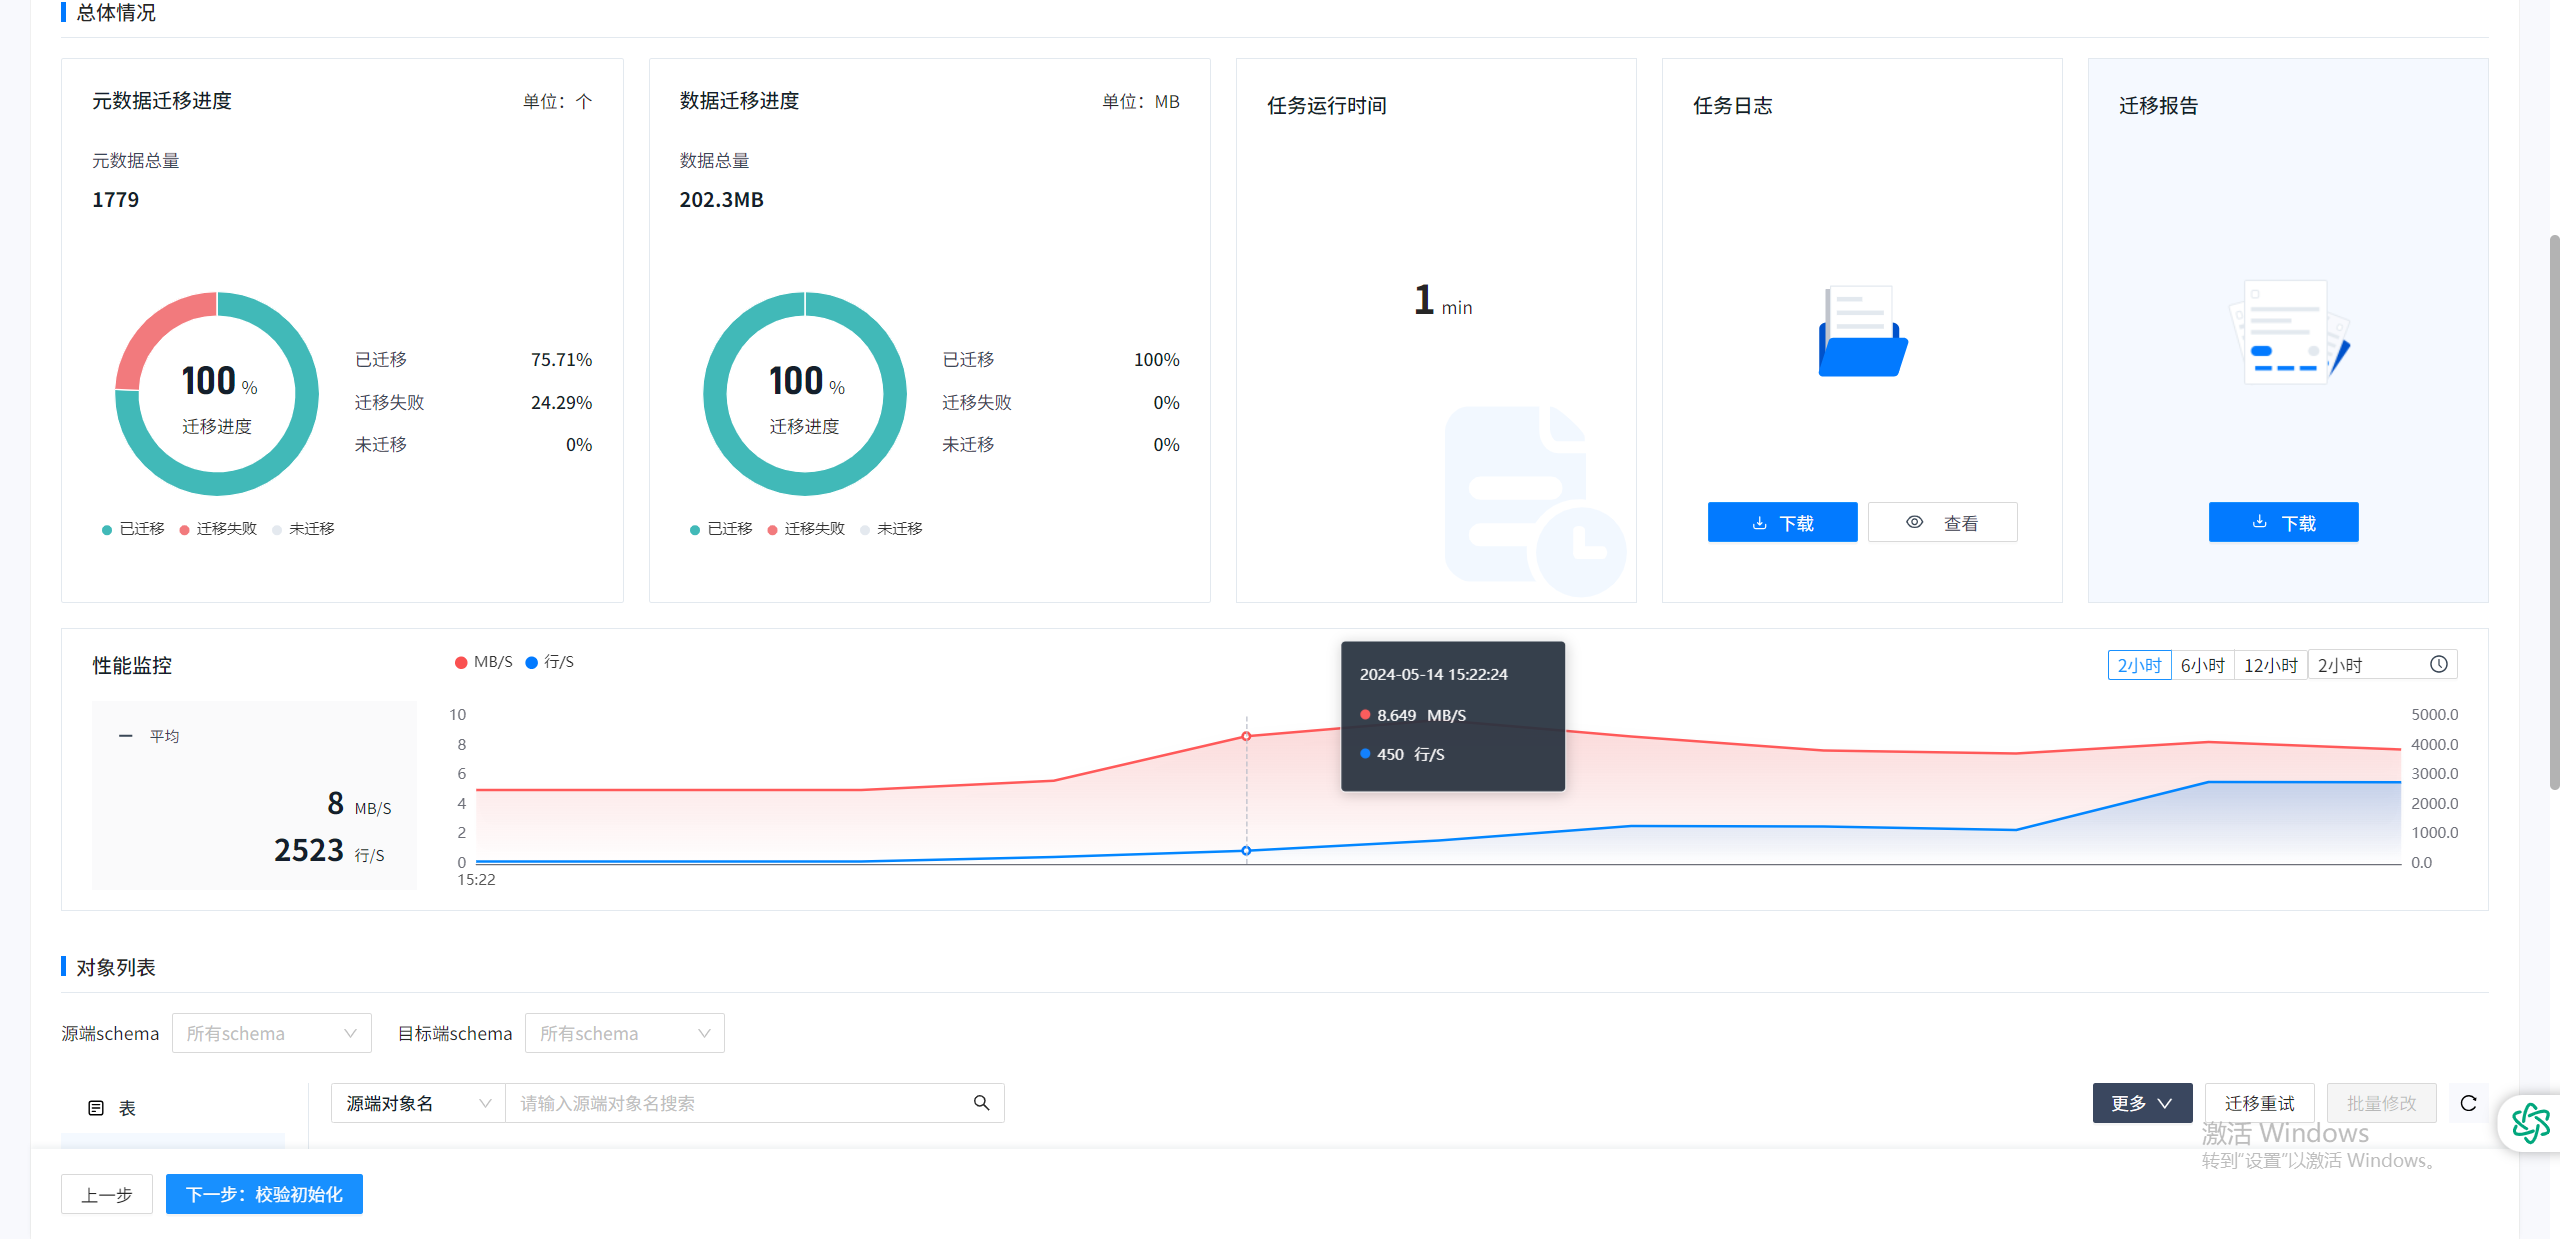2560x1239 pixels.
Task: Click the task log folder icon
Action: click(x=1862, y=332)
